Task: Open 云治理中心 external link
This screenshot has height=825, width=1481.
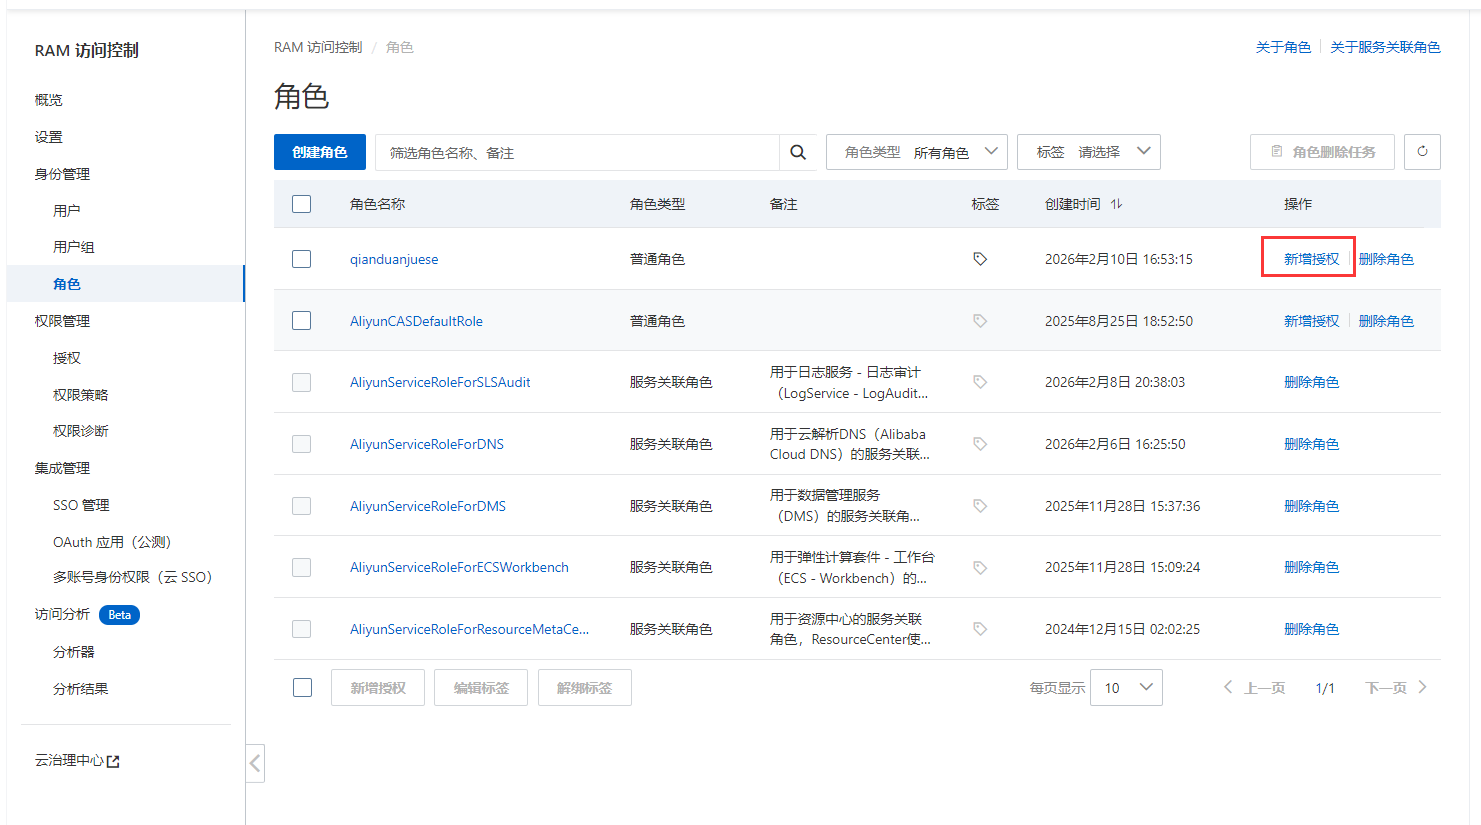Action: tap(77, 761)
